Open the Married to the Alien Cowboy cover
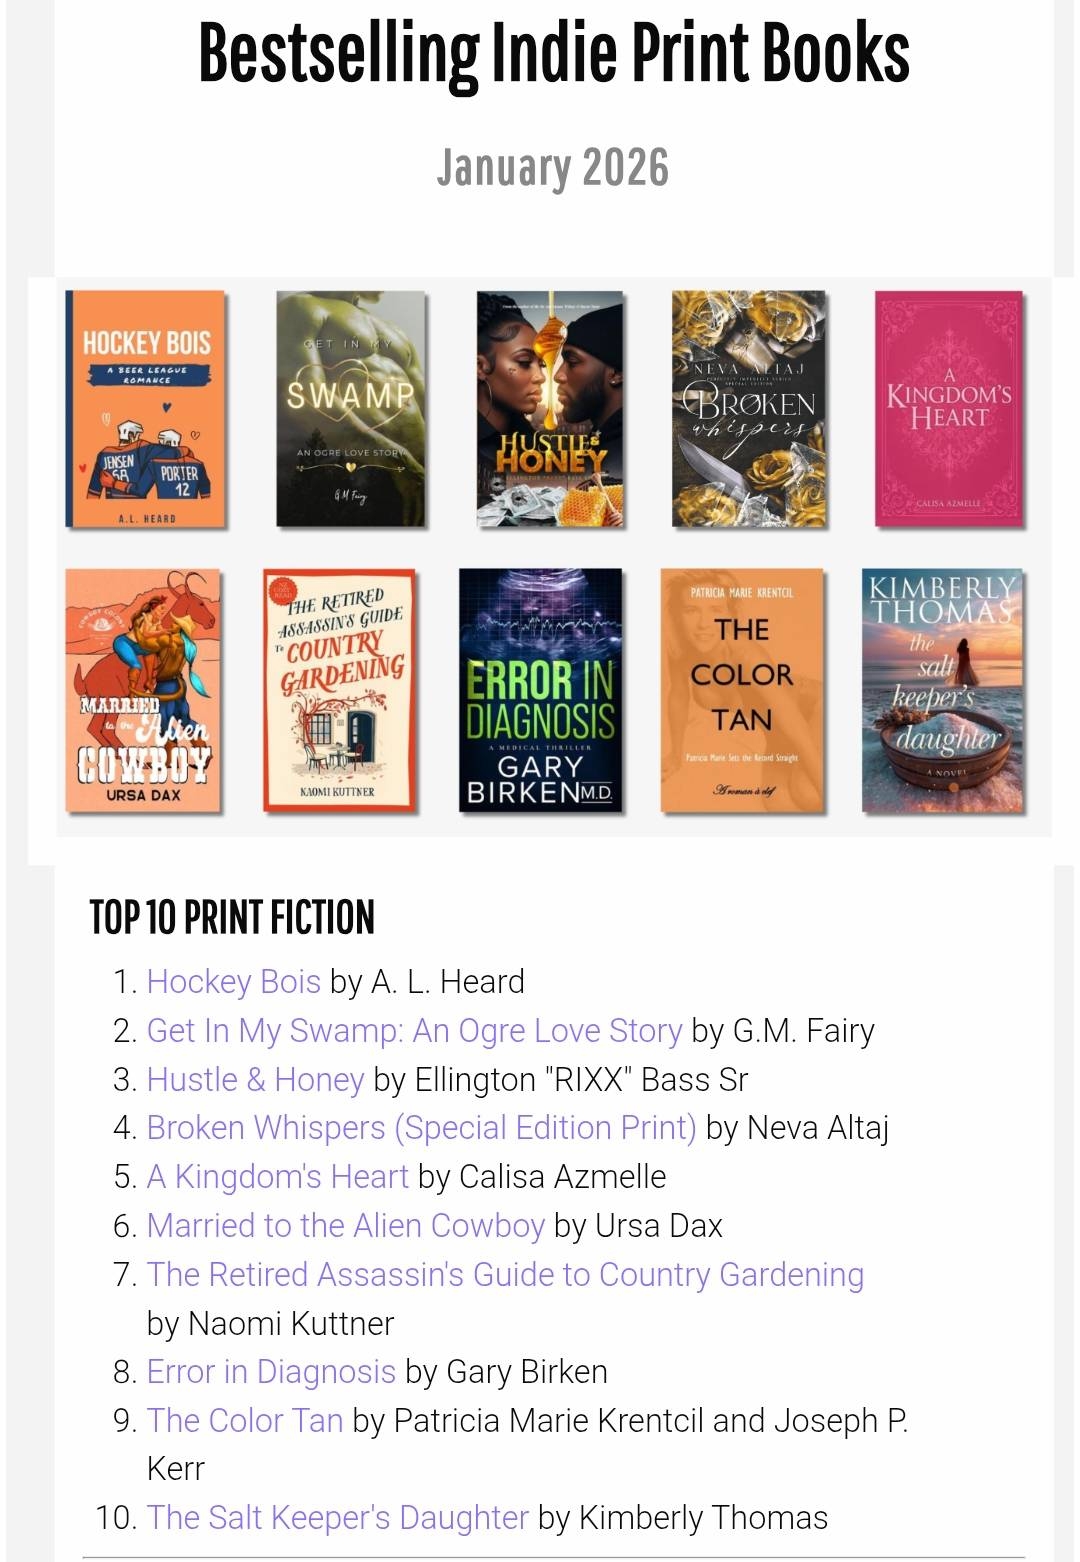 click(x=144, y=690)
